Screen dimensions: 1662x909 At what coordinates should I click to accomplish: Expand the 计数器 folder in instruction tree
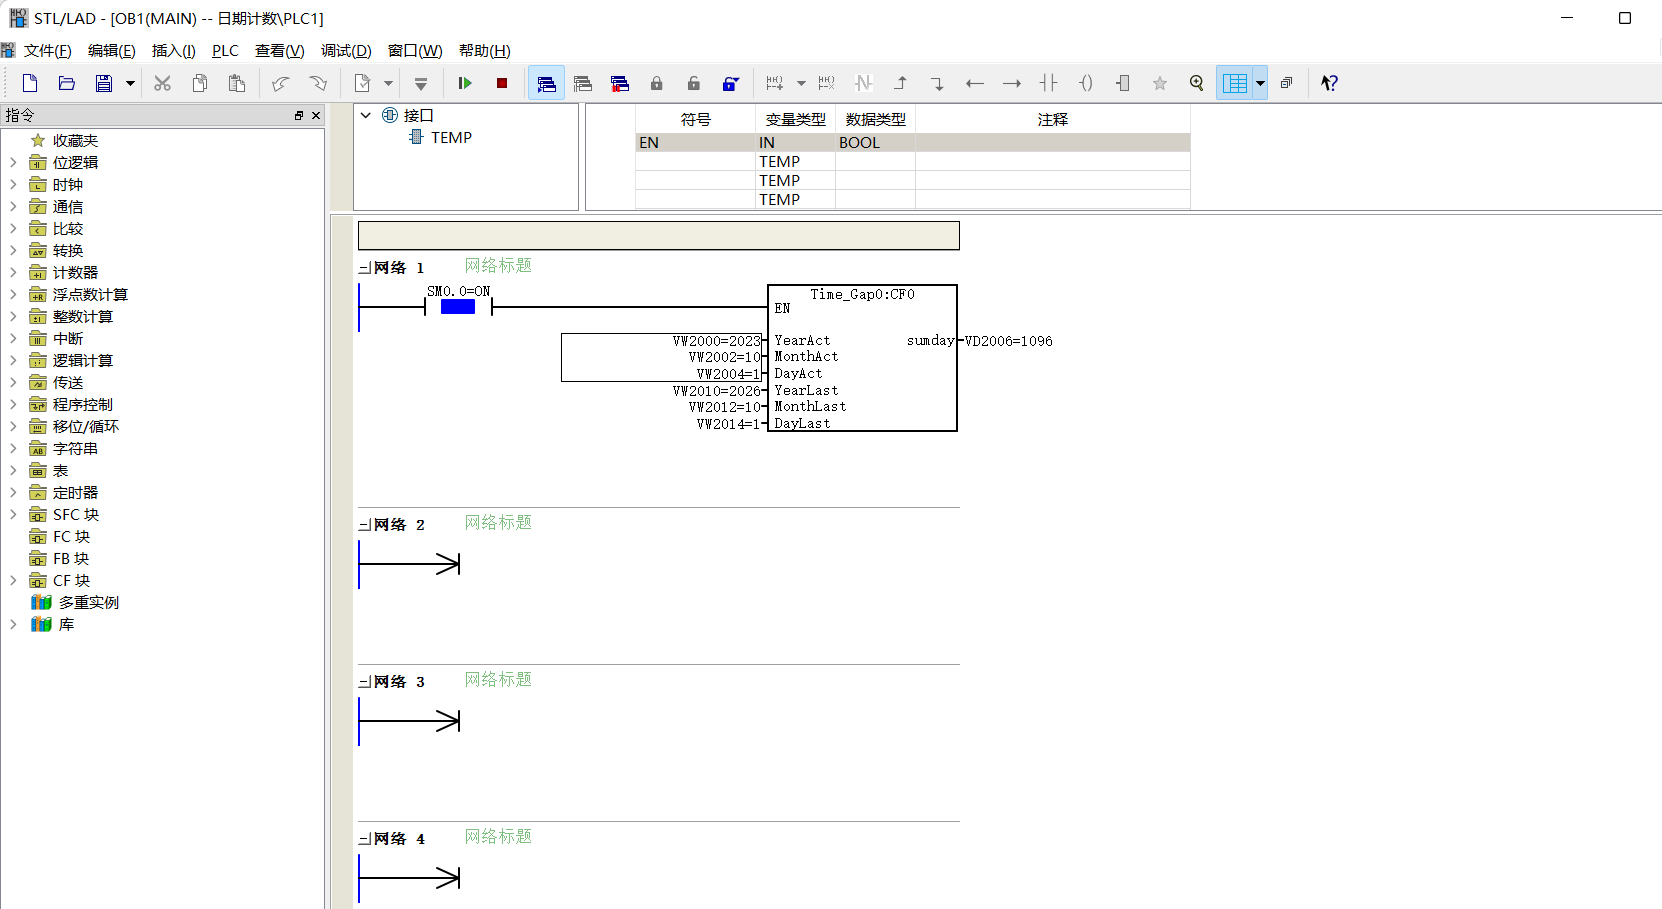pyautogui.click(x=13, y=272)
